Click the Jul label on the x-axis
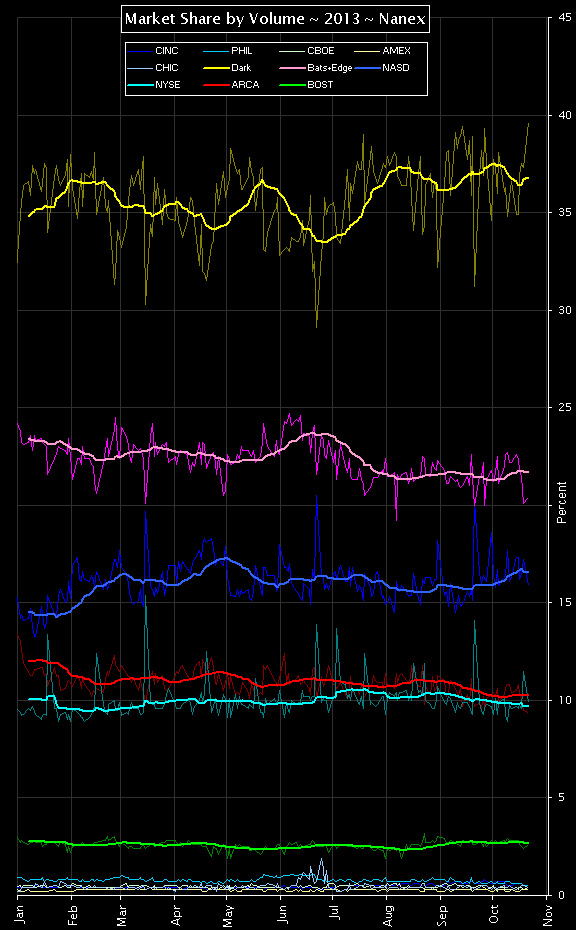The image size is (576, 930). pos(335,910)
